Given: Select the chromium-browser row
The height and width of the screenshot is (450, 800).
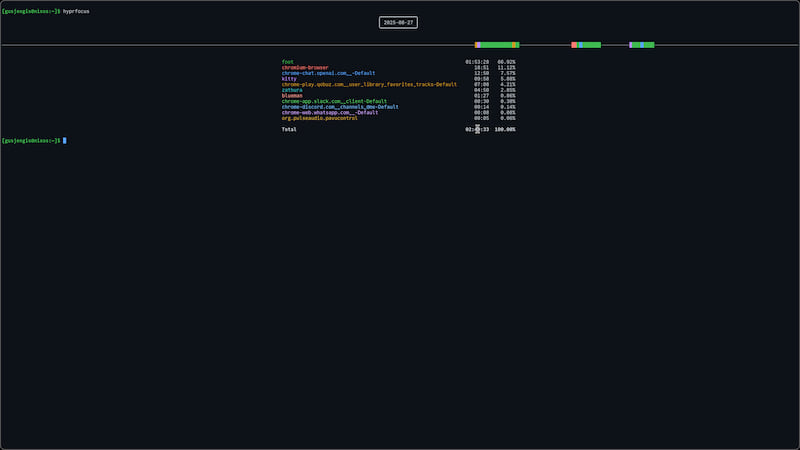Looking at the screenshot, I should coord(305,67).
